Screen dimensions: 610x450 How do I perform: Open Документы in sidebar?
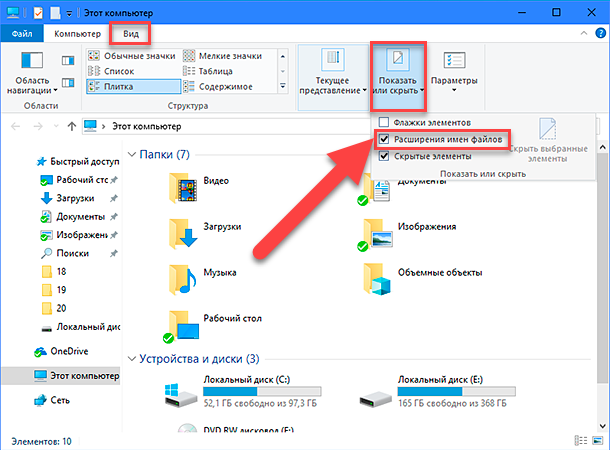pos(79,217)
